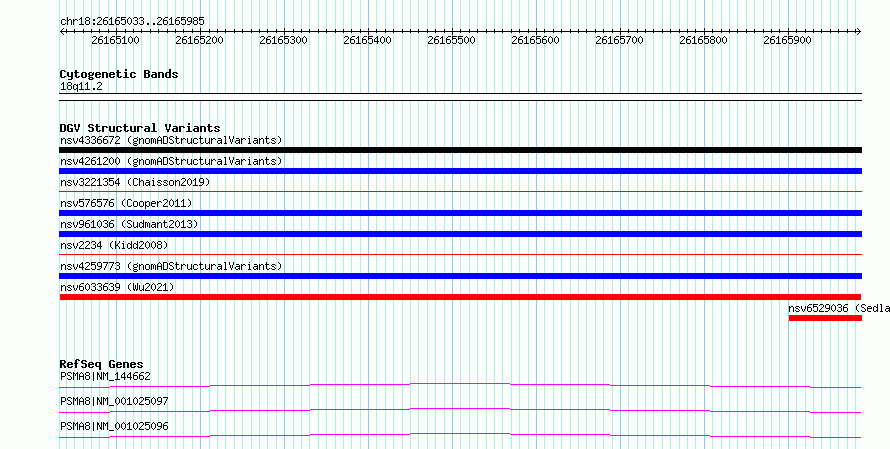The image size is (890, 449).
Task: Click the thin red nsv2234 line
Action: [460, 255]
